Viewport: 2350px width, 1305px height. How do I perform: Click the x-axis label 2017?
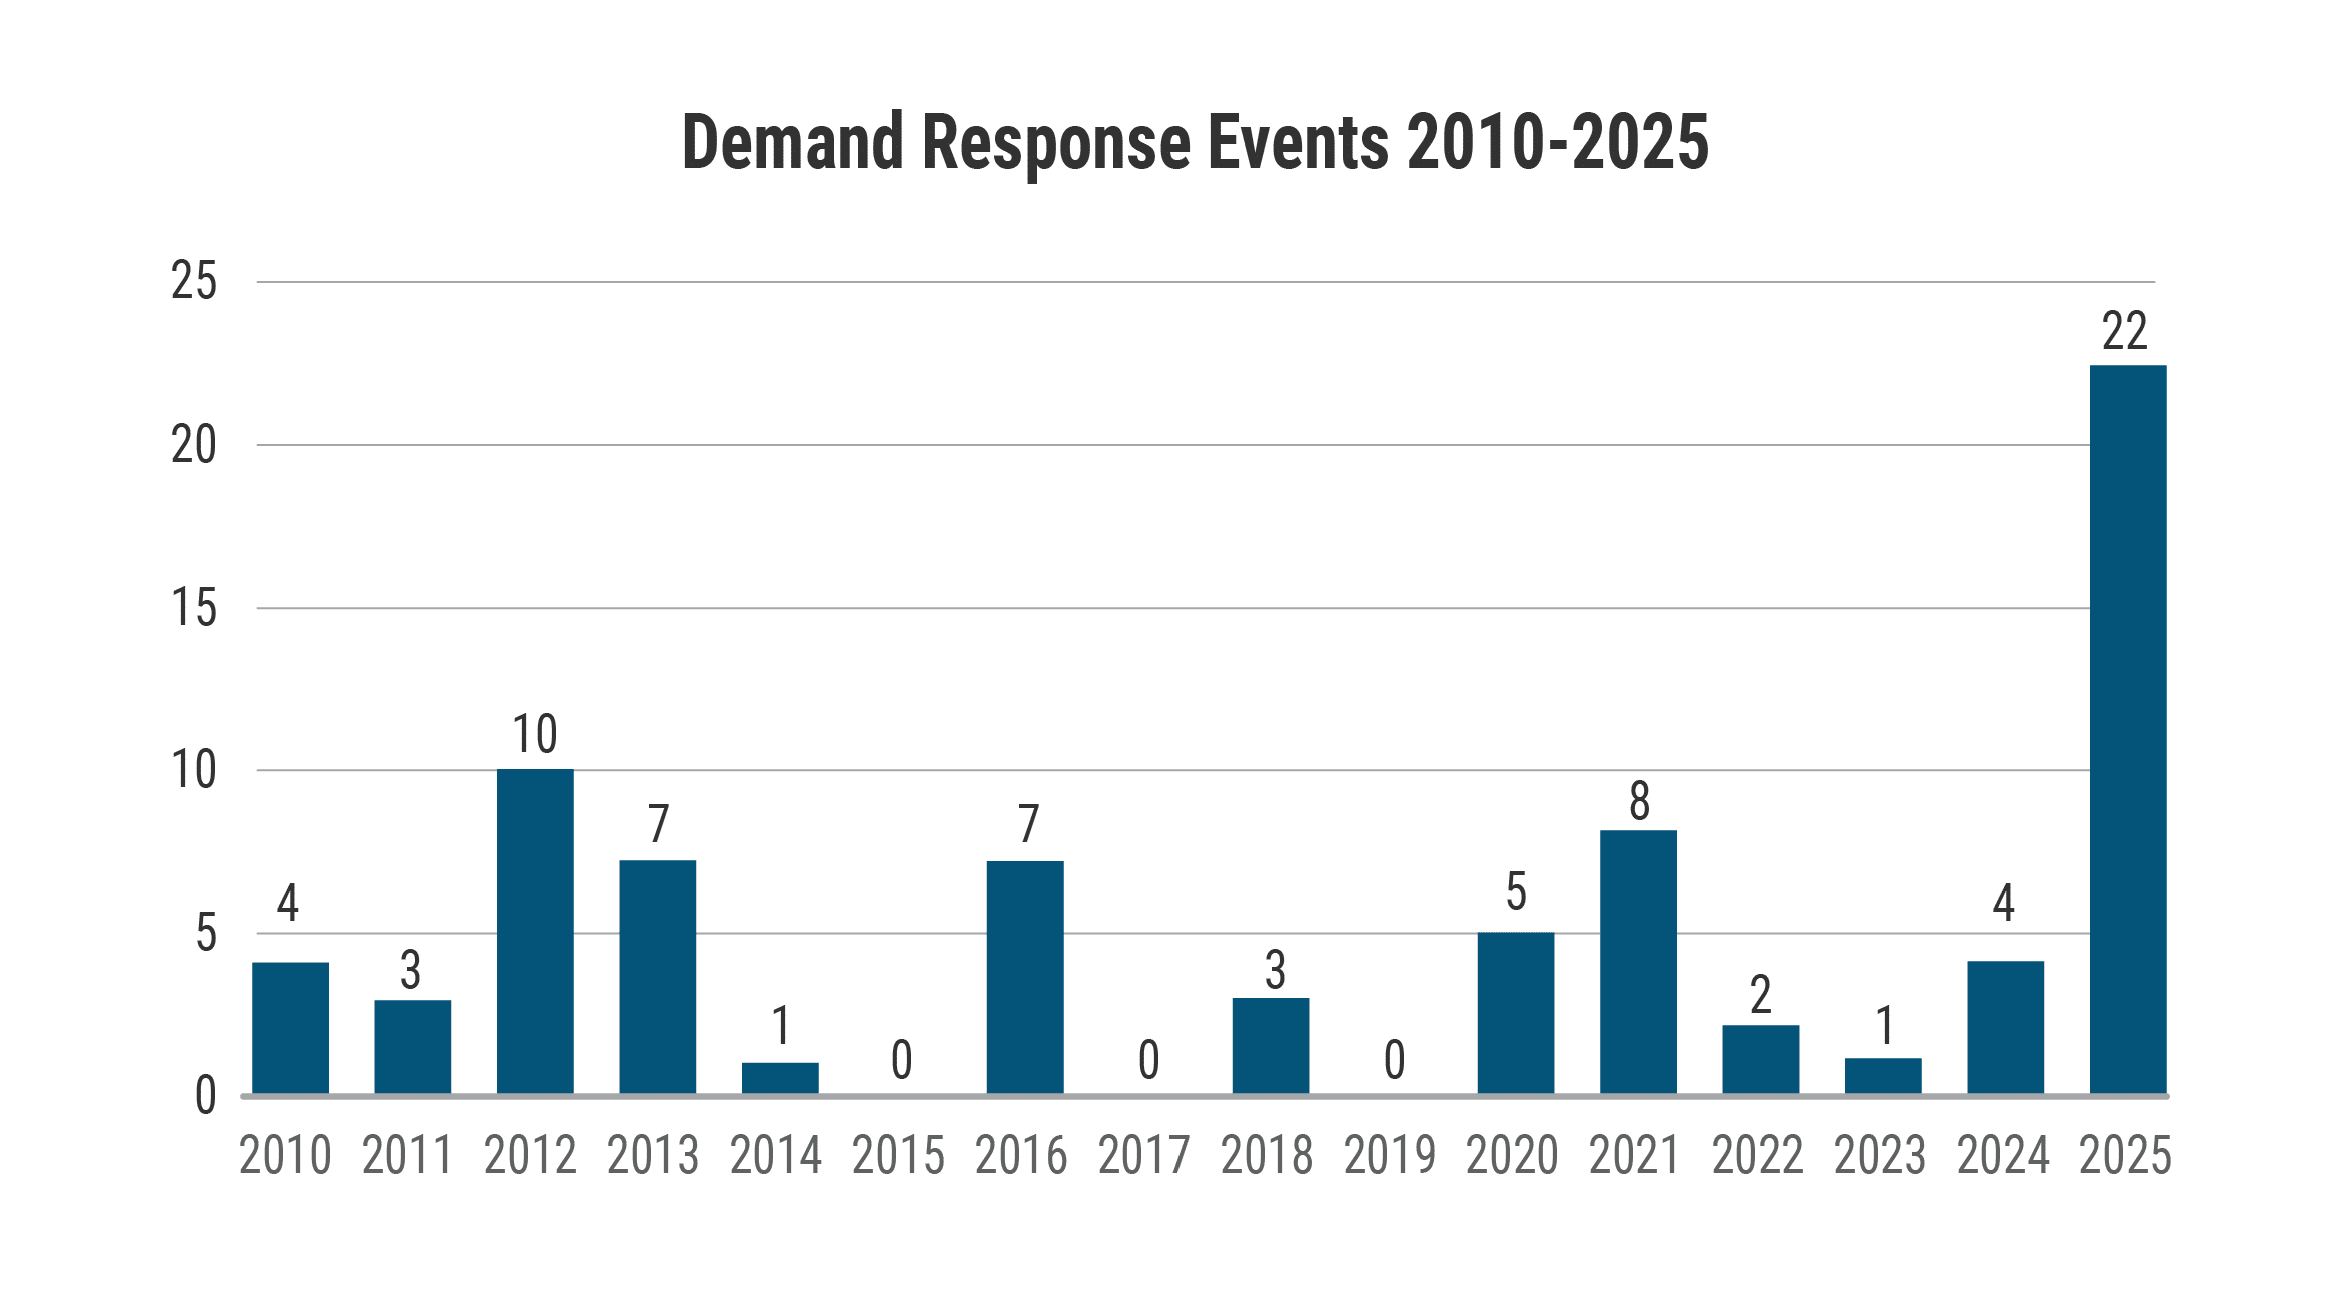pos(1144,1156)
